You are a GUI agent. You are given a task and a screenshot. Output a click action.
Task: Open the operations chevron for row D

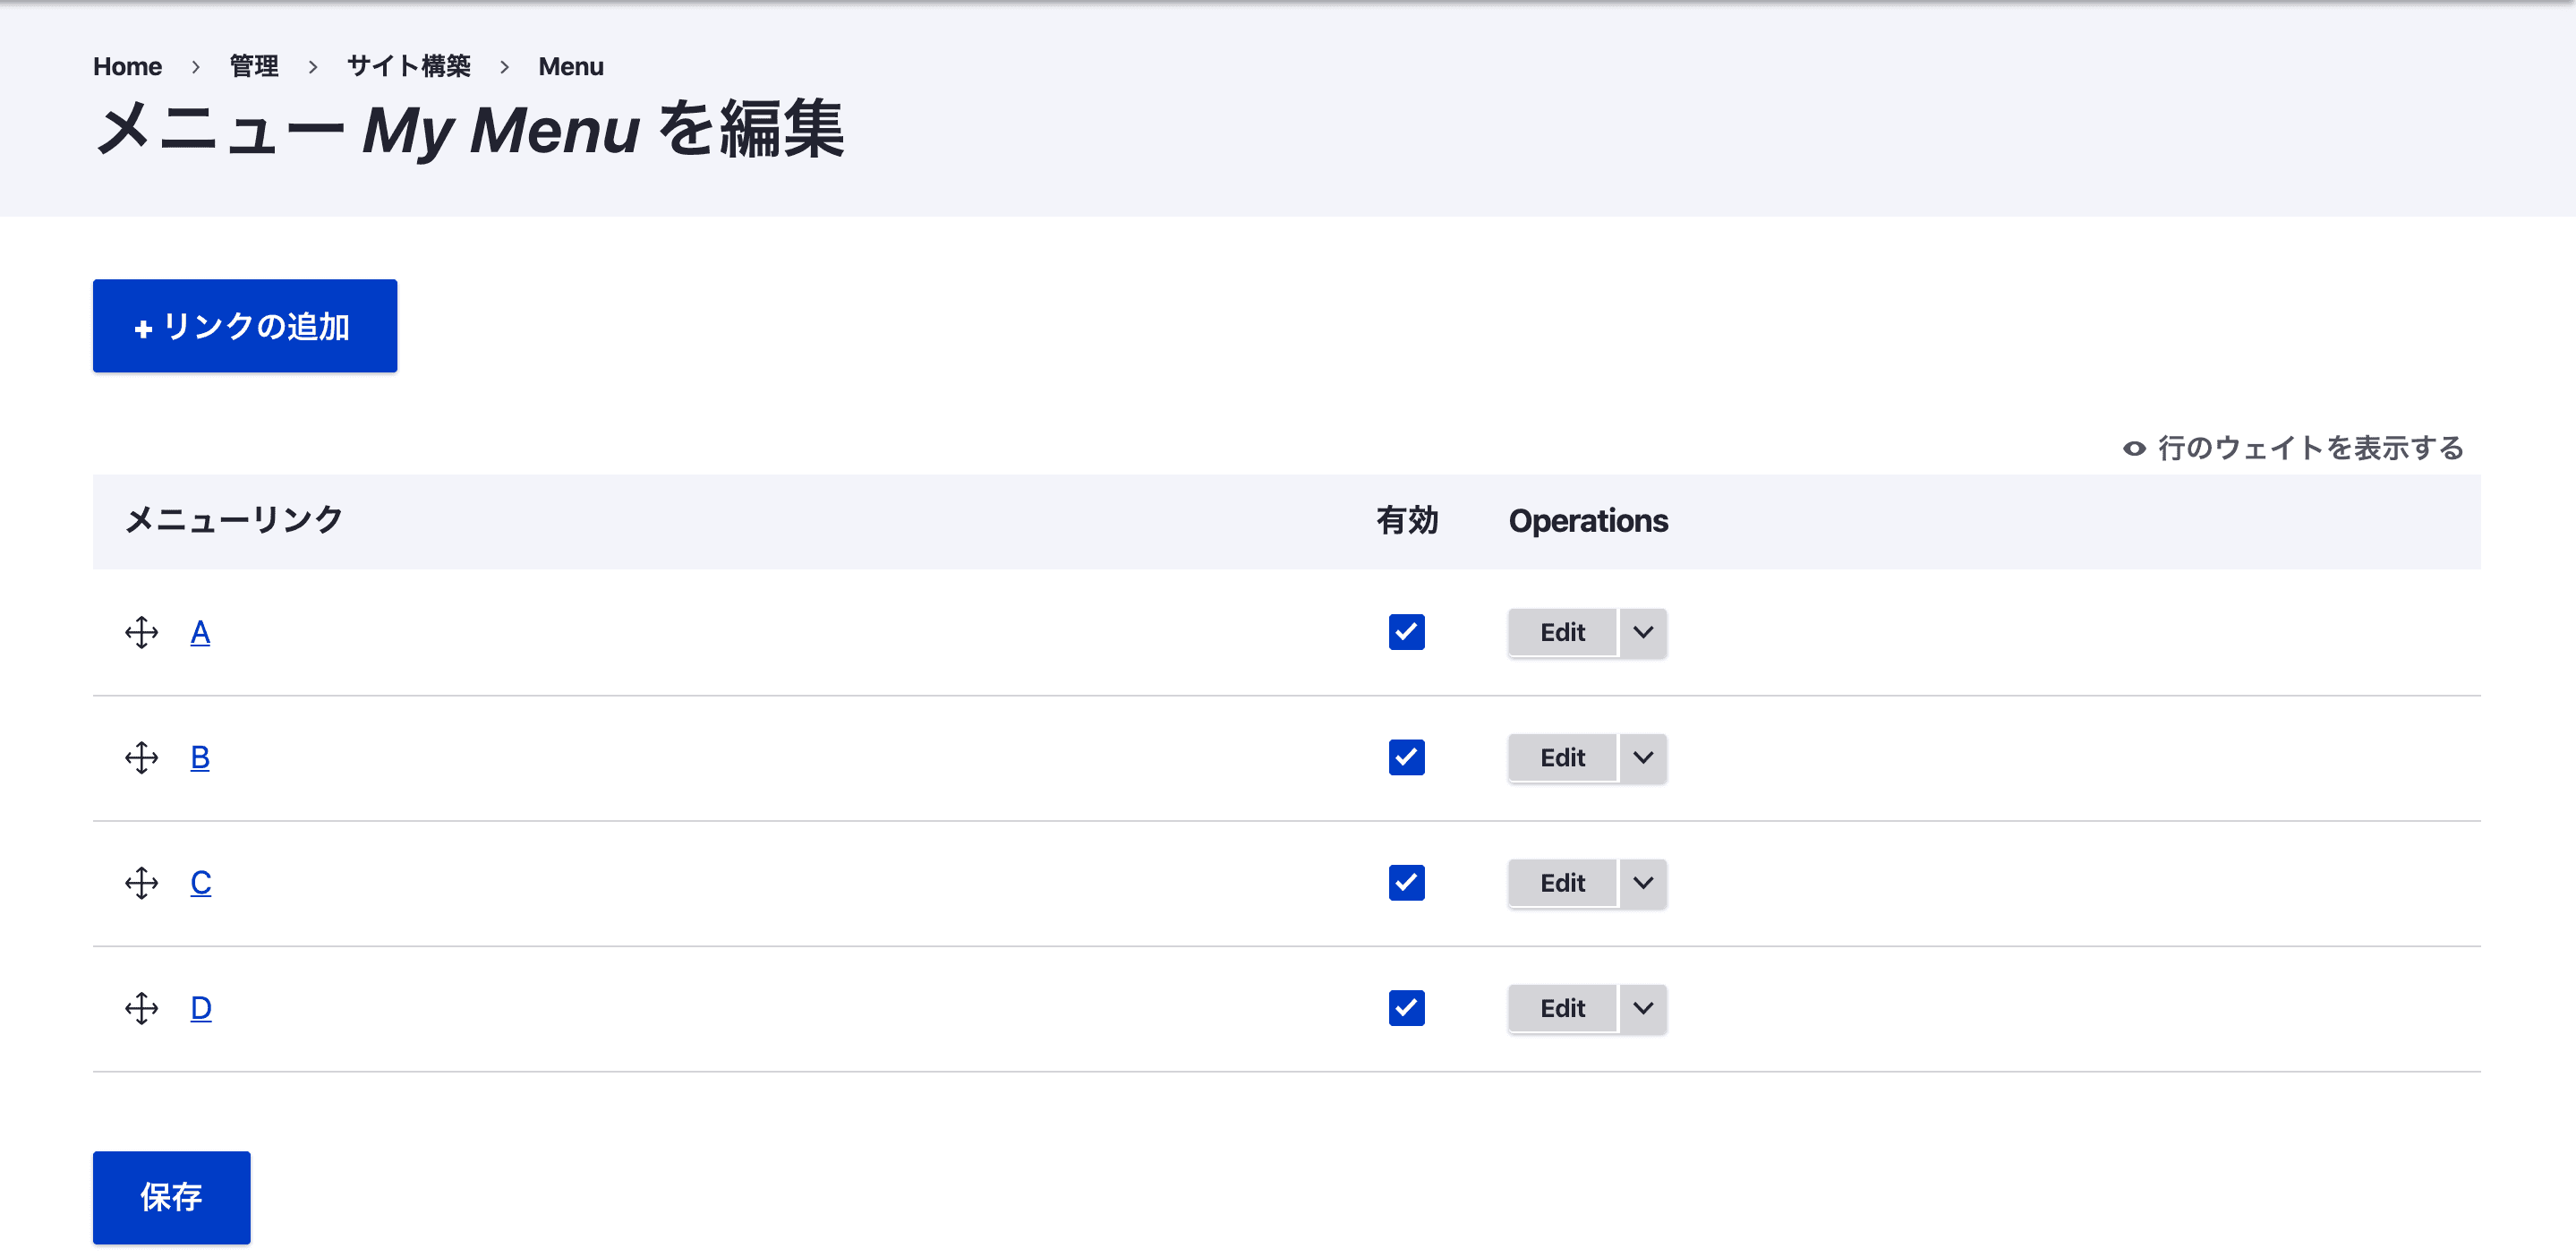1643,1008
